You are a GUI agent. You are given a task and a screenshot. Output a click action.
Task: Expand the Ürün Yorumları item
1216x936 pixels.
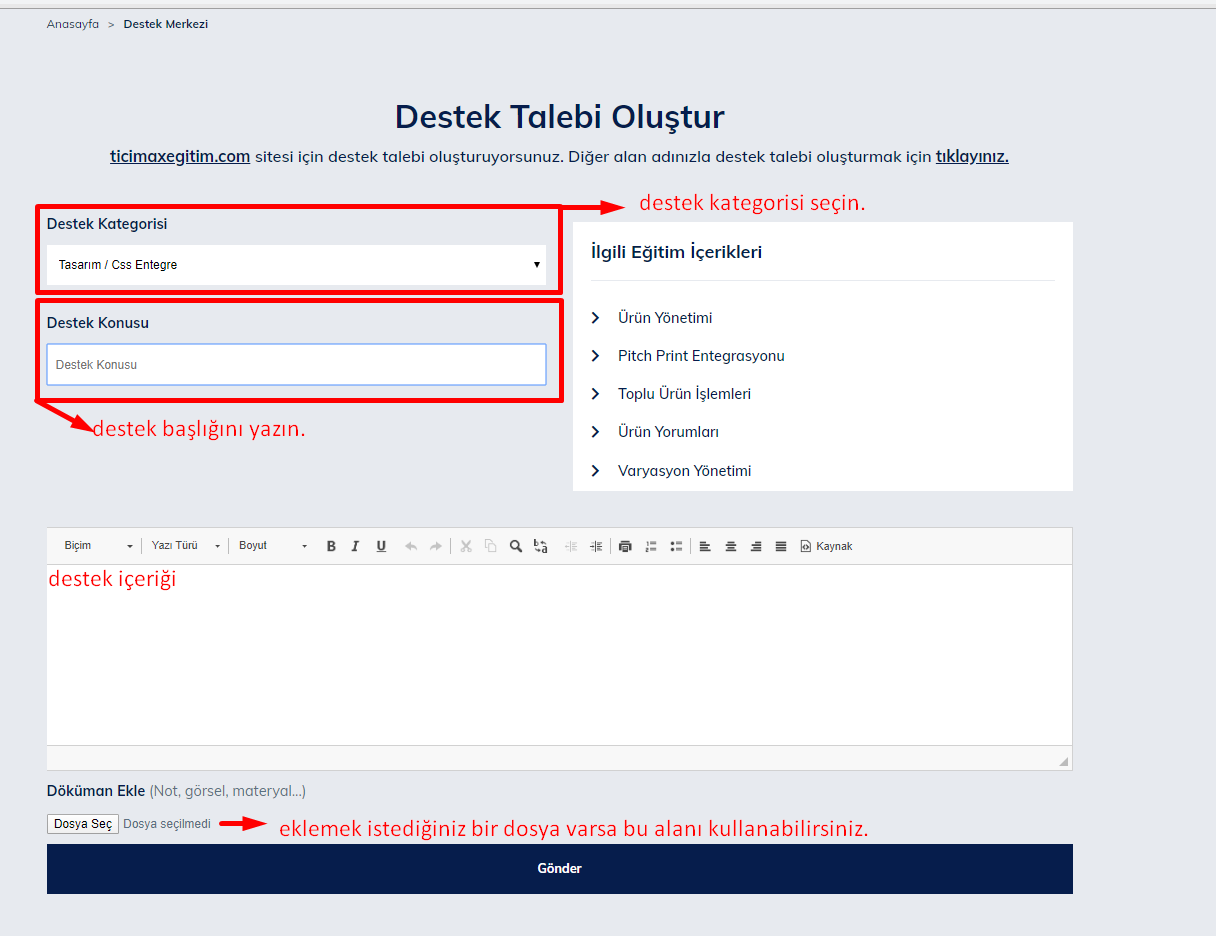click(x=655, y=432)
